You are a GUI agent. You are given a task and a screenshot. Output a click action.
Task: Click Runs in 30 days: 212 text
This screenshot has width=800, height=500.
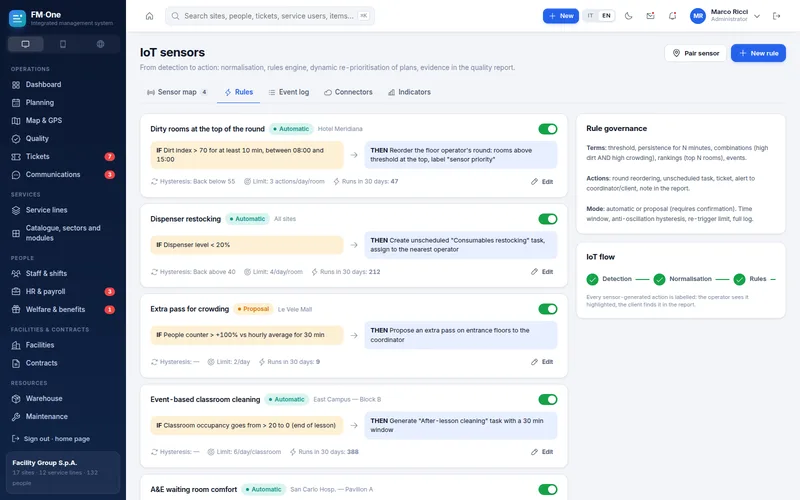click(346, 272)
